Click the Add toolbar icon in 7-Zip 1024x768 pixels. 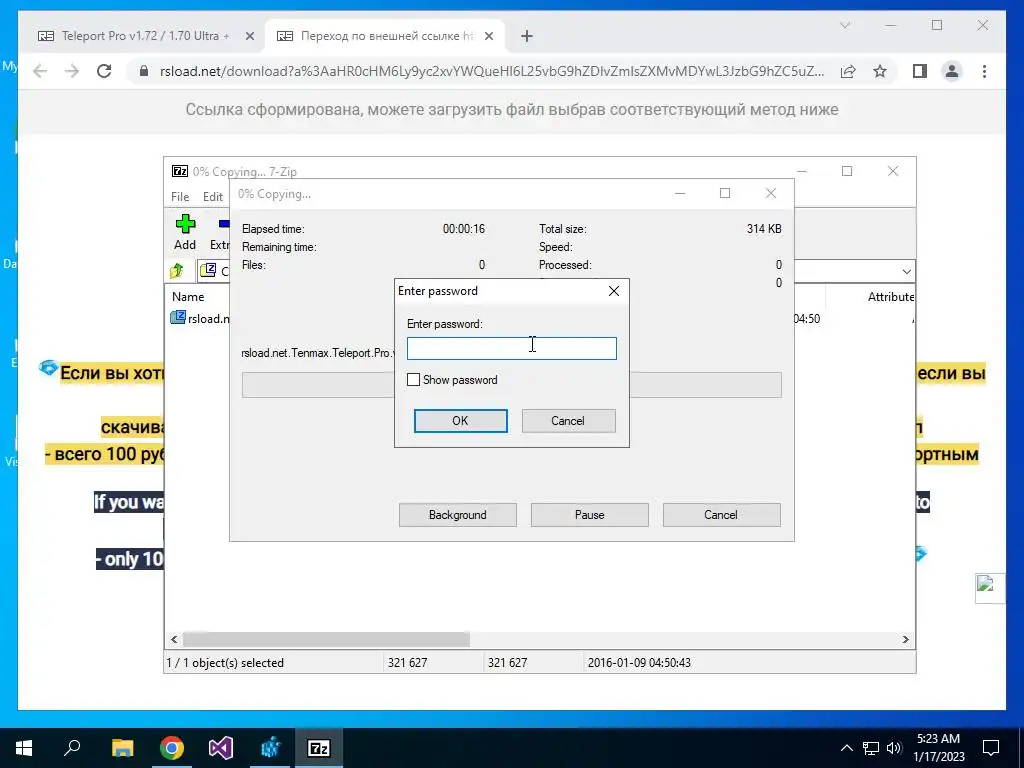coord(185,232)
